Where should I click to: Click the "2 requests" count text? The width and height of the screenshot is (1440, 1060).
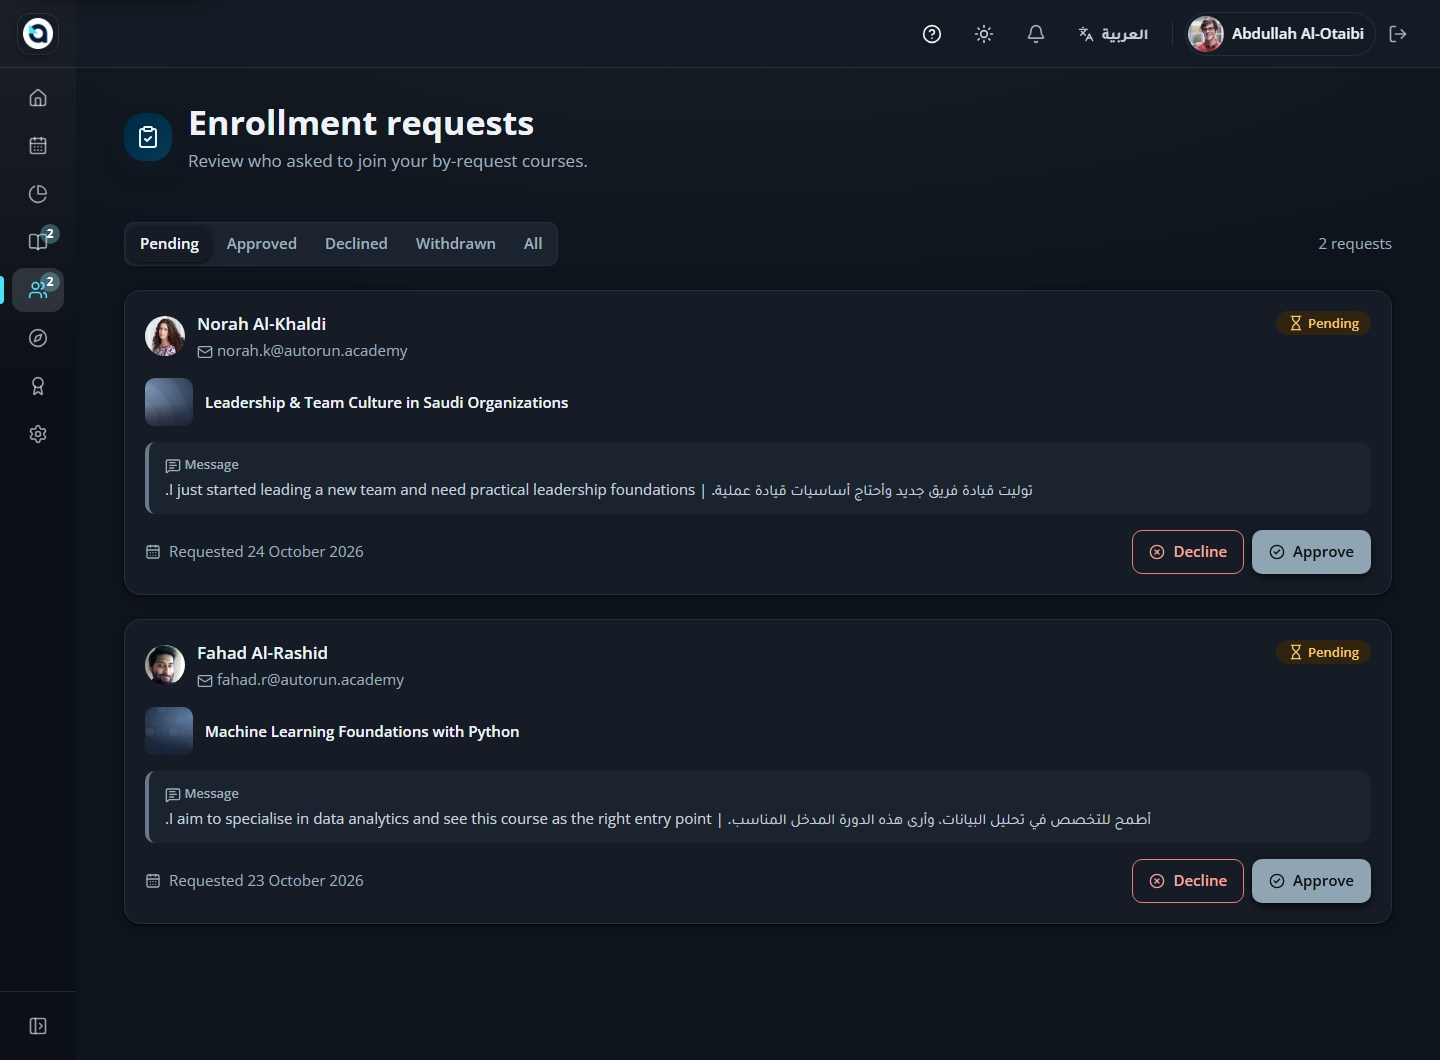click(x=1354, y=244)
